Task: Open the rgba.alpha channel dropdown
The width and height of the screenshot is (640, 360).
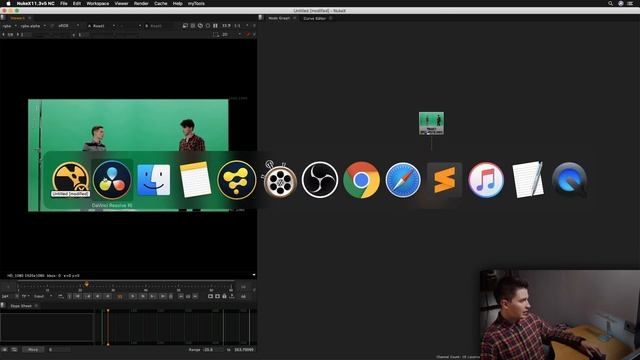Action: [33, 26]
